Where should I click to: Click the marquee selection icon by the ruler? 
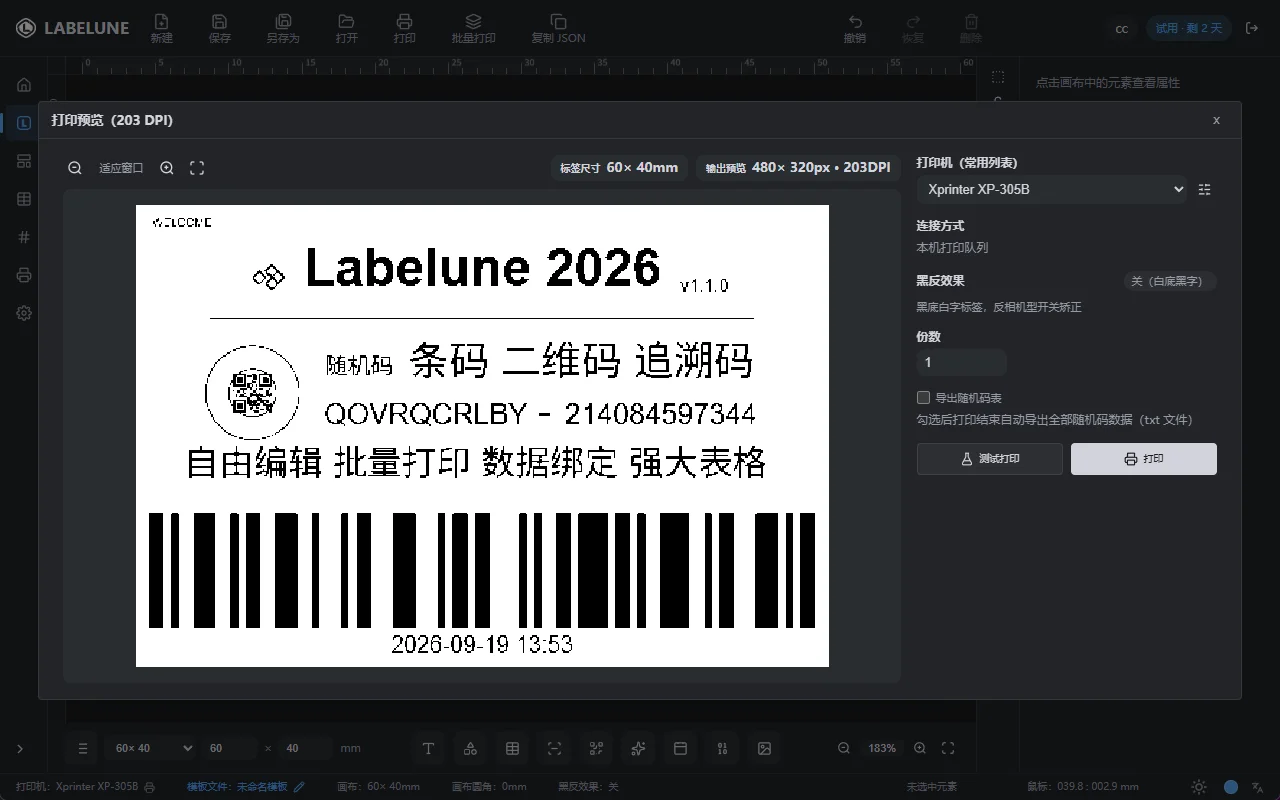click(x=997, y=76)
